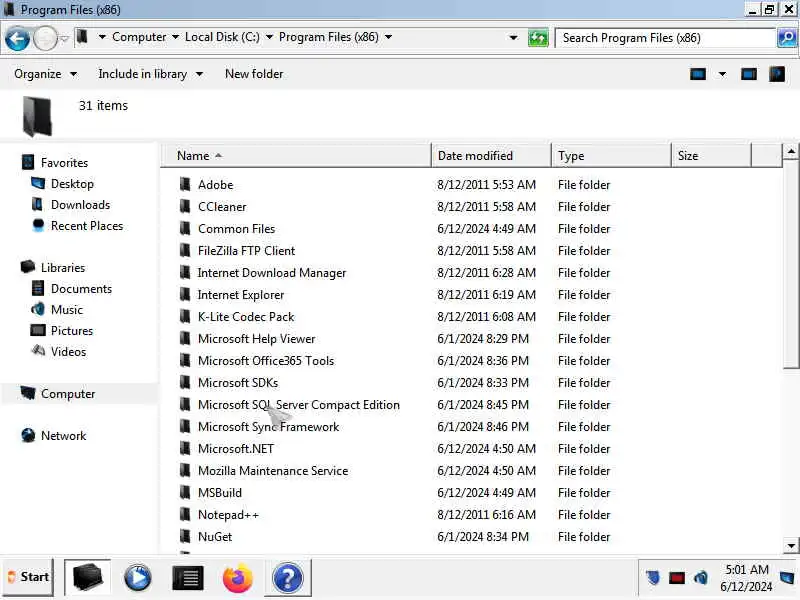The height and width of the screenshot is (600, 800).
Task: Click the green Refresh button in address bar
Action: (x=538, y=38)
